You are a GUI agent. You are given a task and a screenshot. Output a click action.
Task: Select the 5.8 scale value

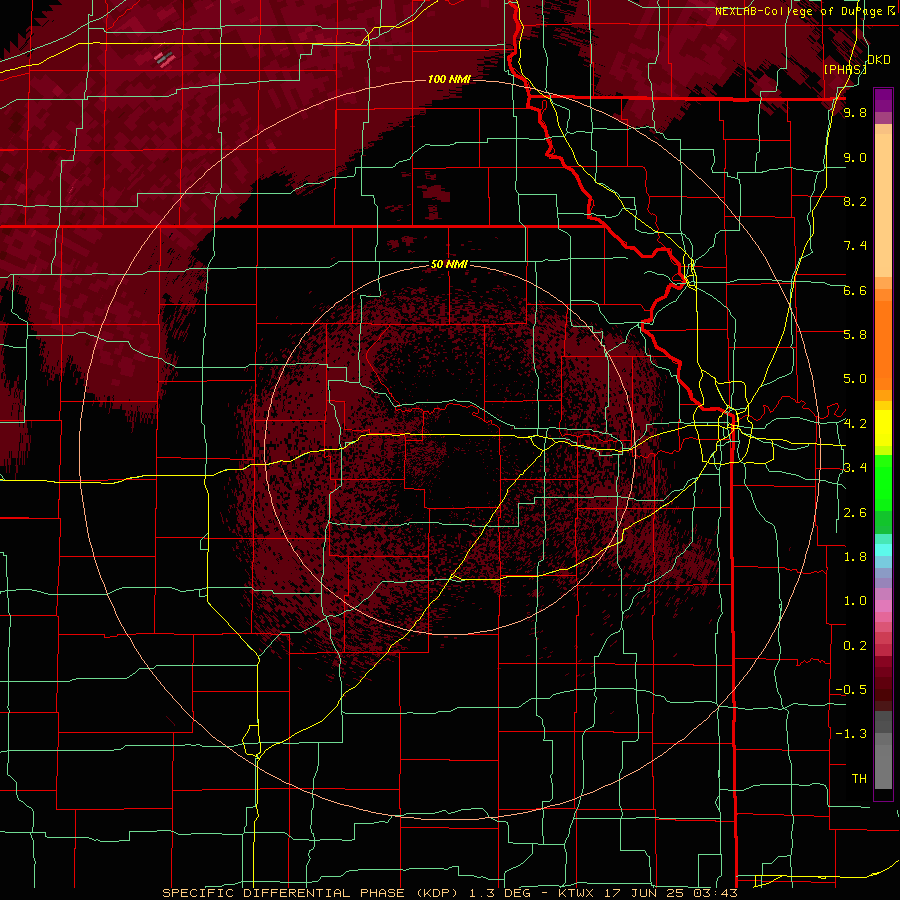pos(855,335)
